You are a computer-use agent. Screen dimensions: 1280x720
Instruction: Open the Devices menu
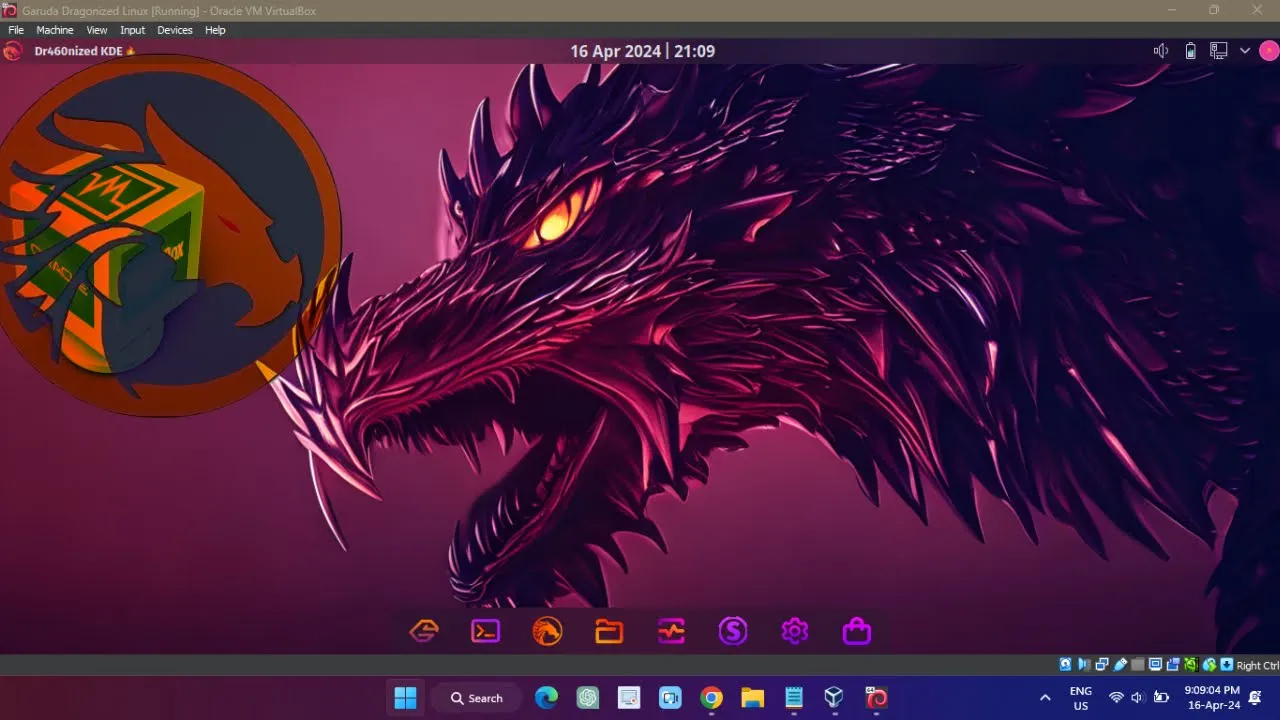coord(175,30)
